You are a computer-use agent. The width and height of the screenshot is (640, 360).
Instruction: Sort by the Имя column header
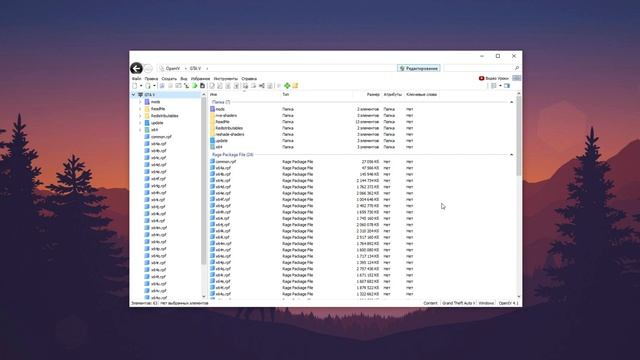click(x=213, y=95)
